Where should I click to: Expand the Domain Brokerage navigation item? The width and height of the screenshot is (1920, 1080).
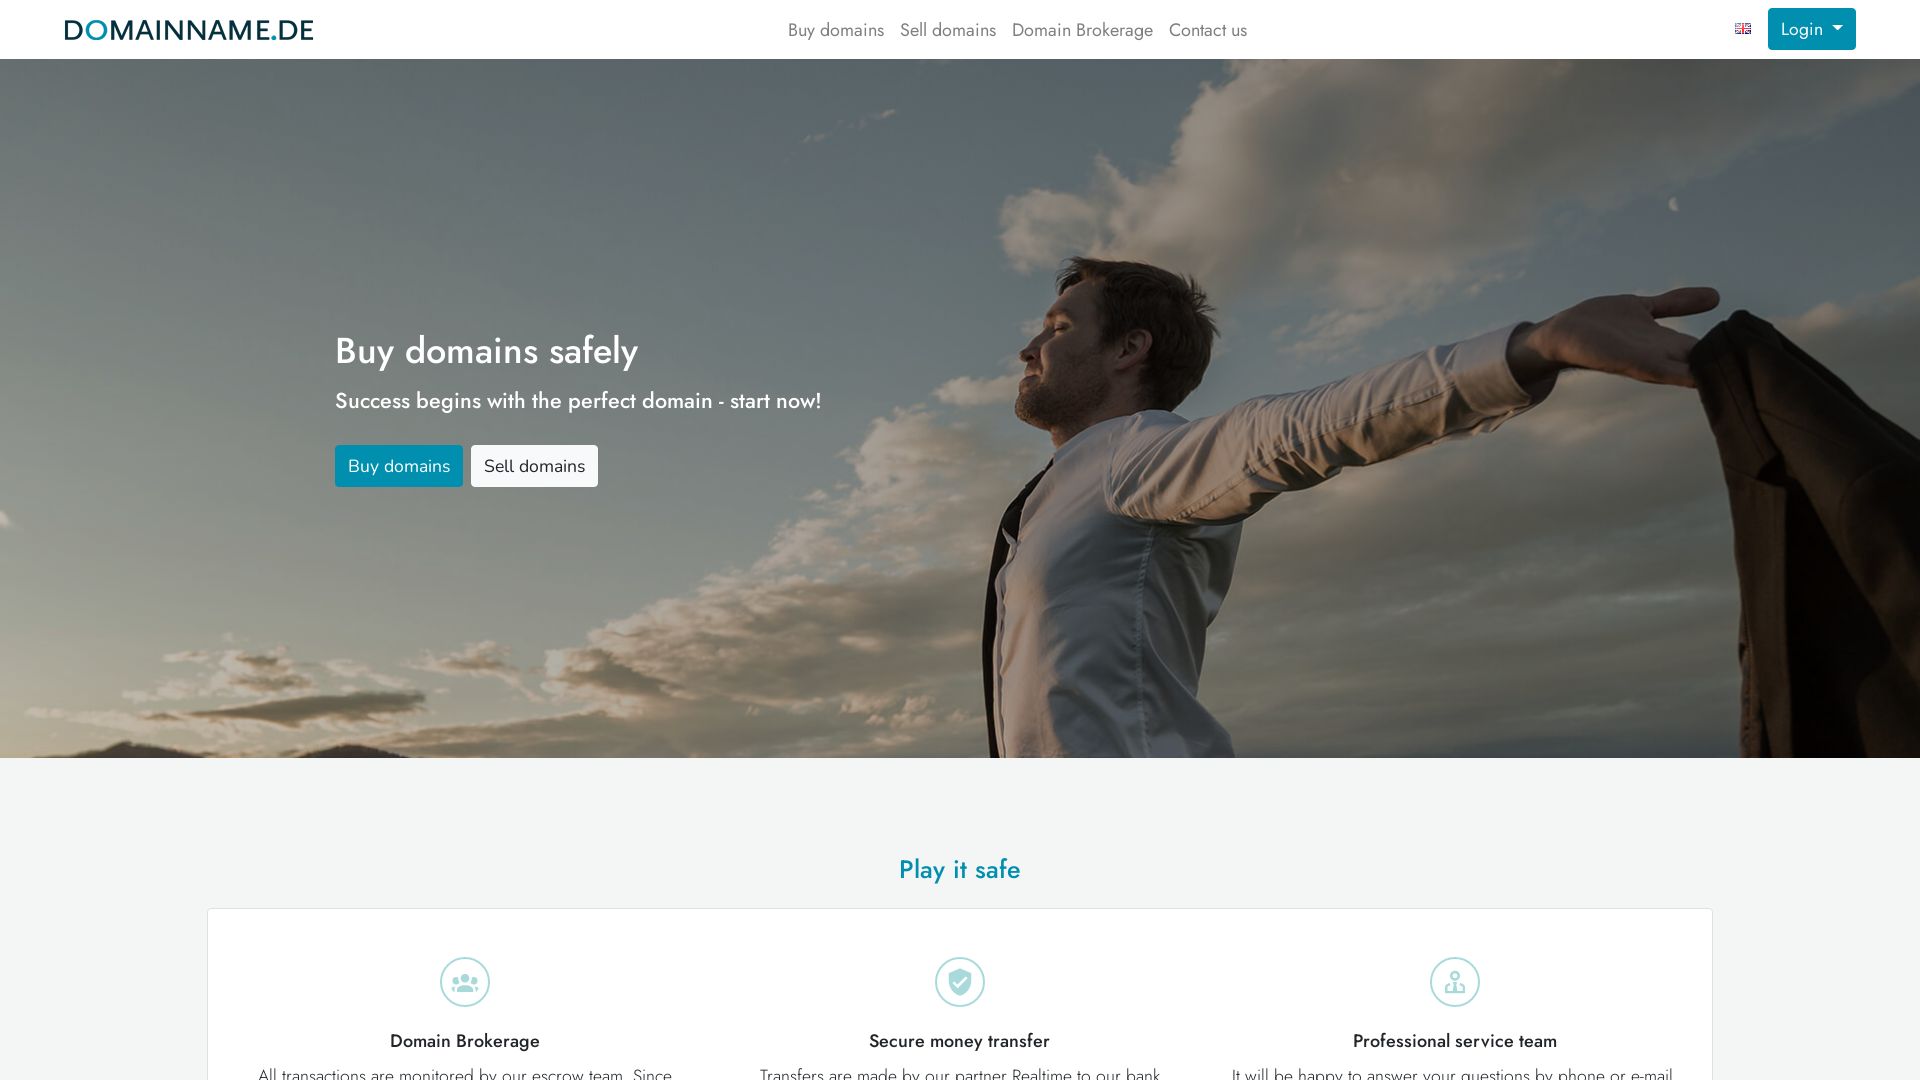(x=1083, y=29)
